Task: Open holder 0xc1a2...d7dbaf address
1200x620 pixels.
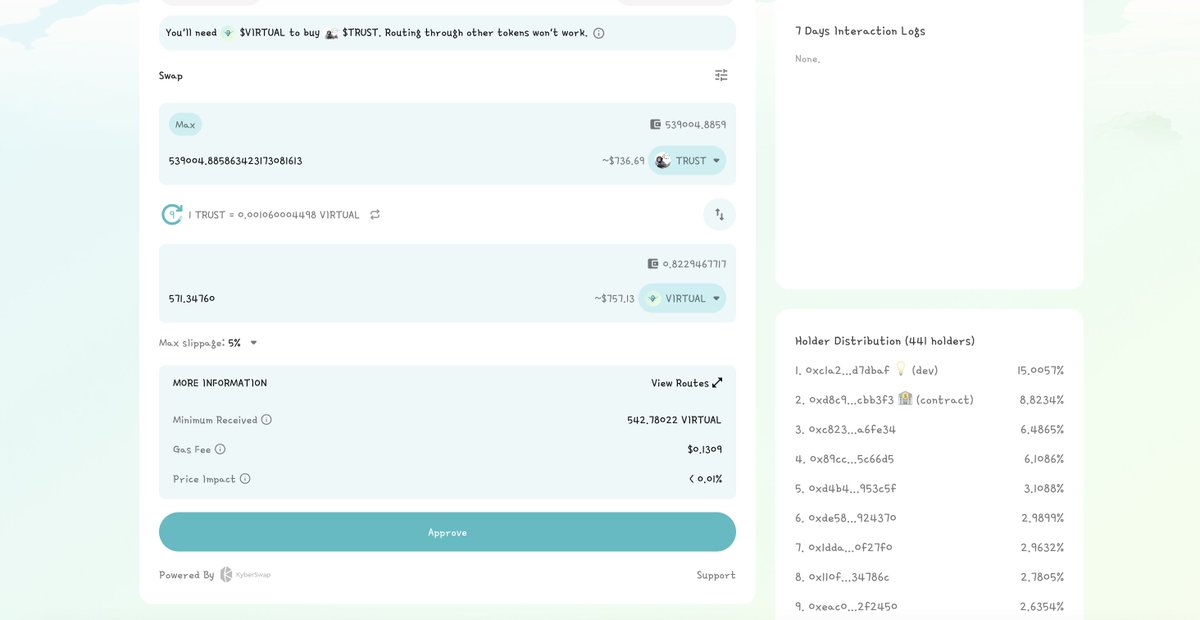Action: pyautogui.click(x=848, y=370)
